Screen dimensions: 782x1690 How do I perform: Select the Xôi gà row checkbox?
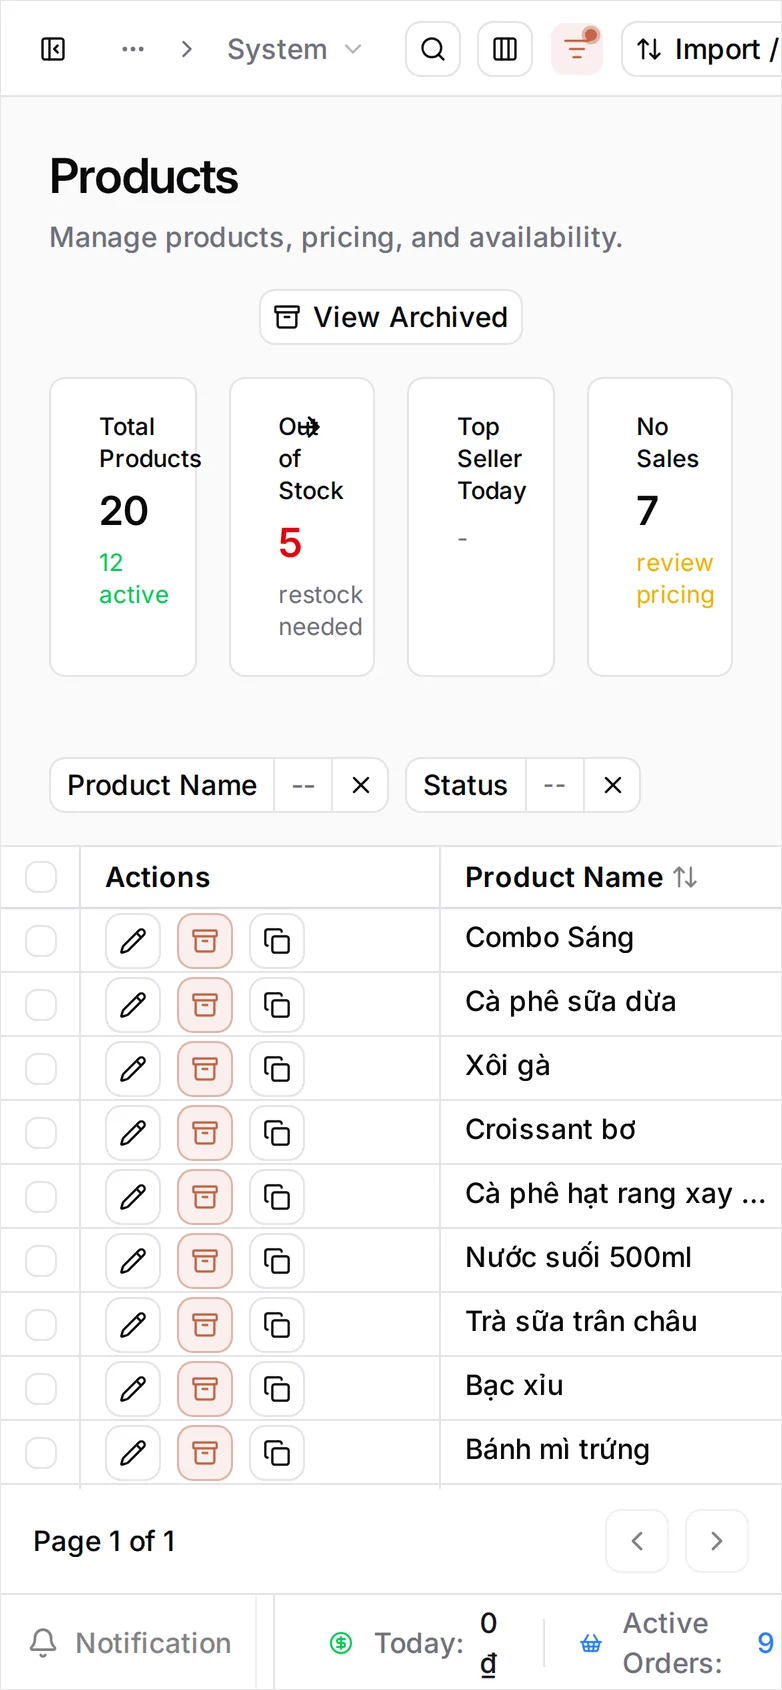point(41,1069)
